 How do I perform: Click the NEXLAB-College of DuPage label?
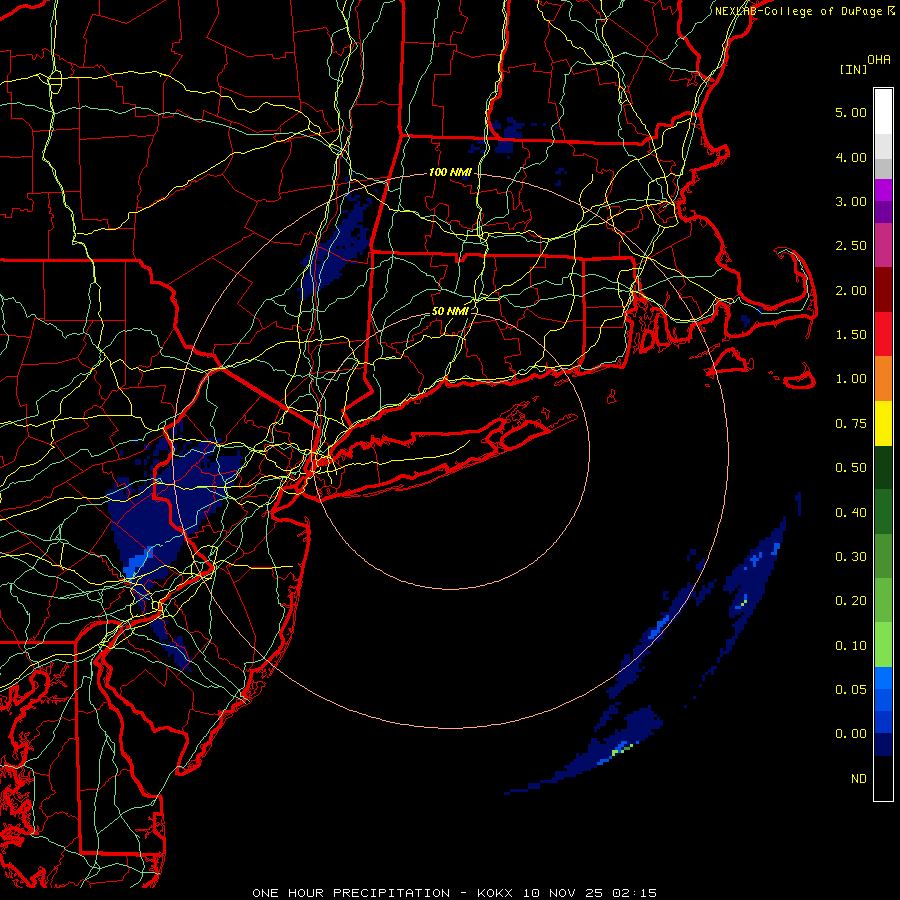pos(798,11)
